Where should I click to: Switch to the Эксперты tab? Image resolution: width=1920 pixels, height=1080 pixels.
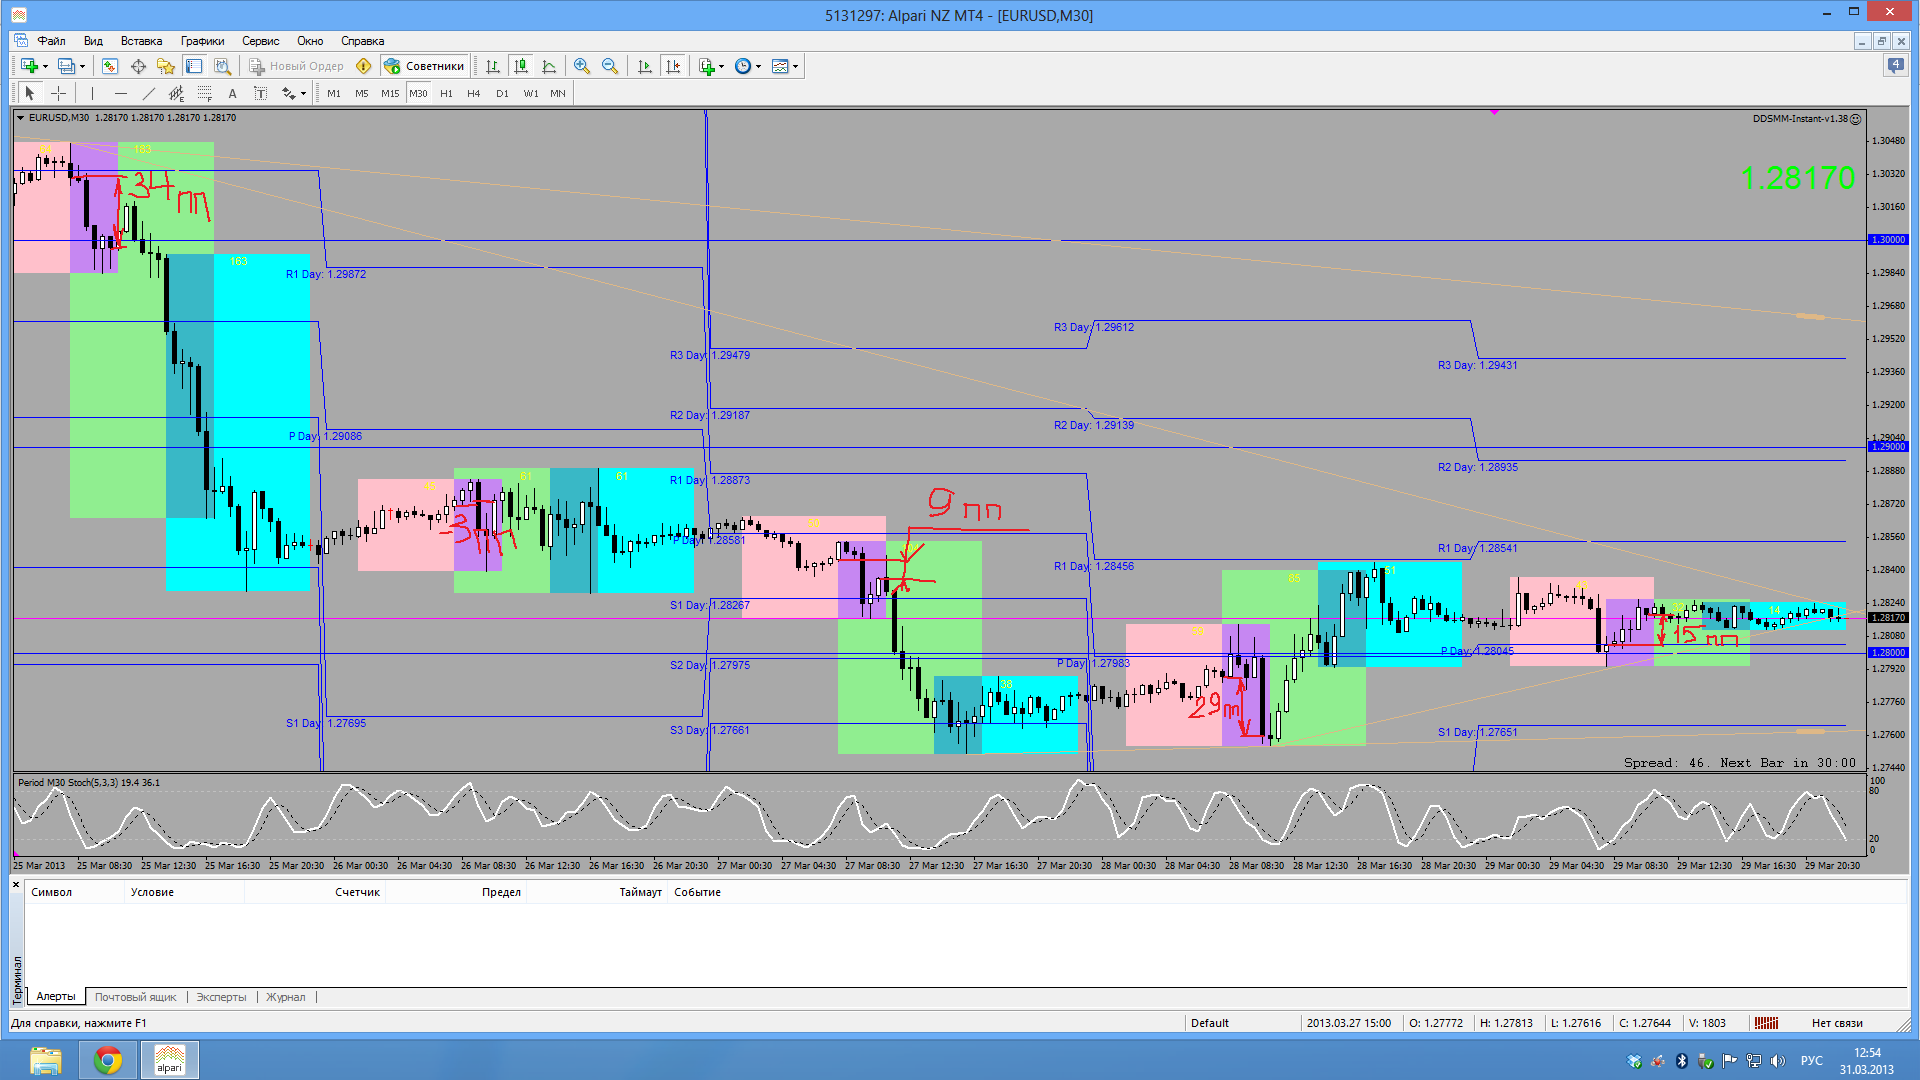tap(221, 997)
